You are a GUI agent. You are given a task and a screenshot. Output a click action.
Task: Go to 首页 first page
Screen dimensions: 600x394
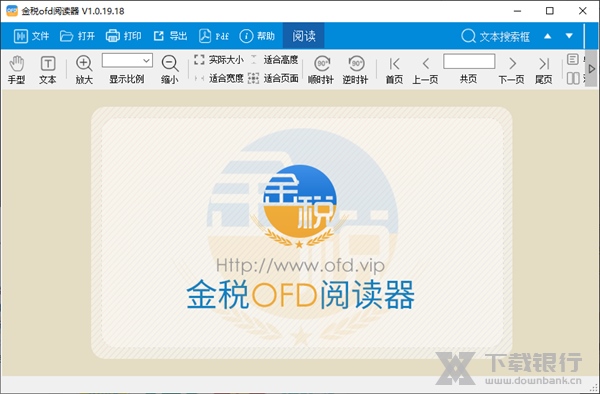click(x=394, y=70)
